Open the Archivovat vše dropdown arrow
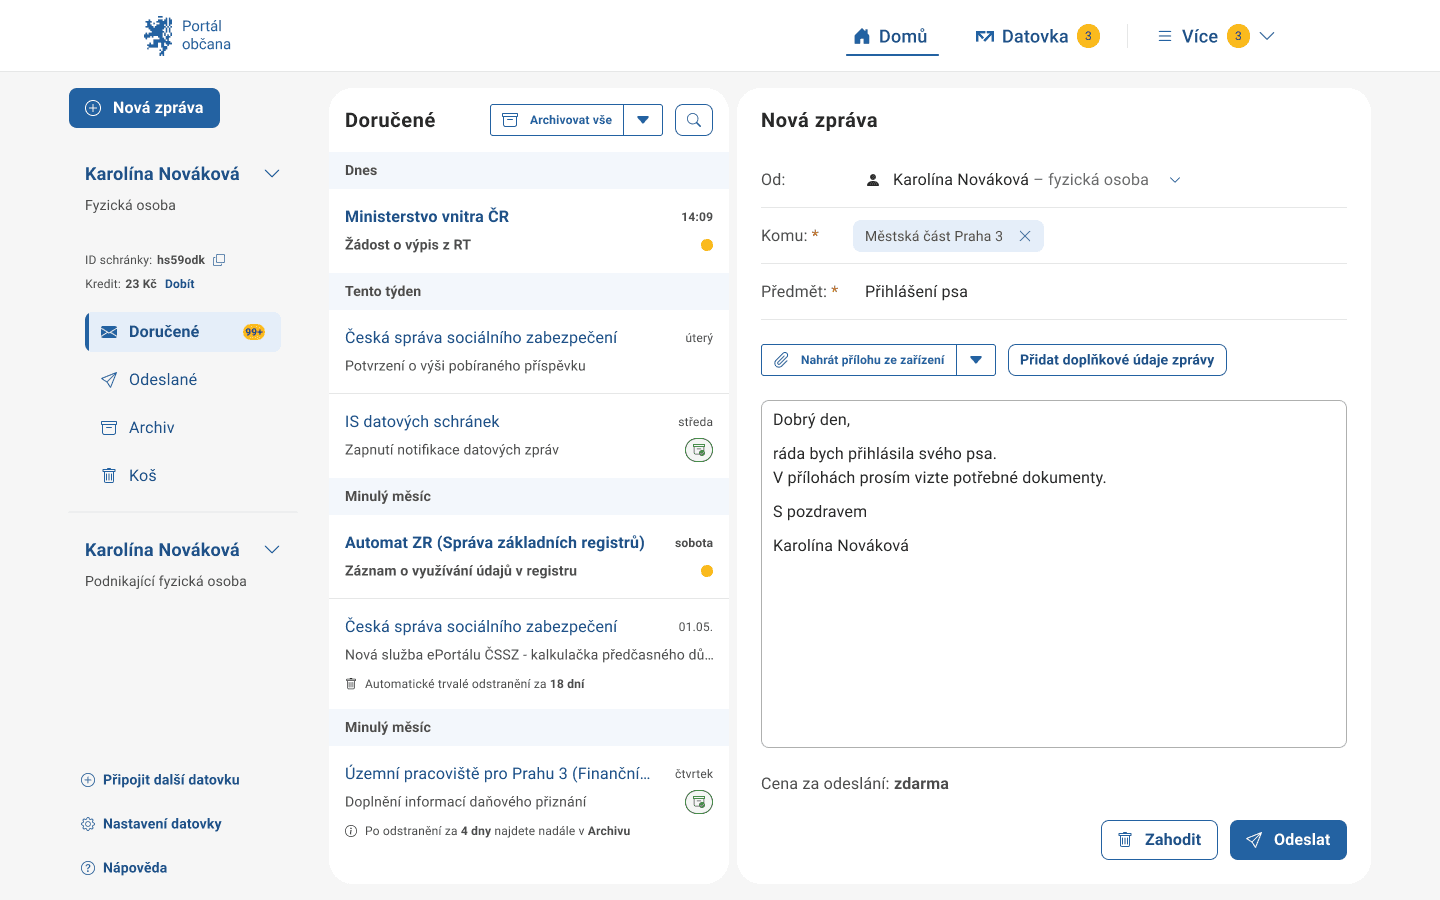The height and width of the screenshot is (900, 1440). pos(643,120)
